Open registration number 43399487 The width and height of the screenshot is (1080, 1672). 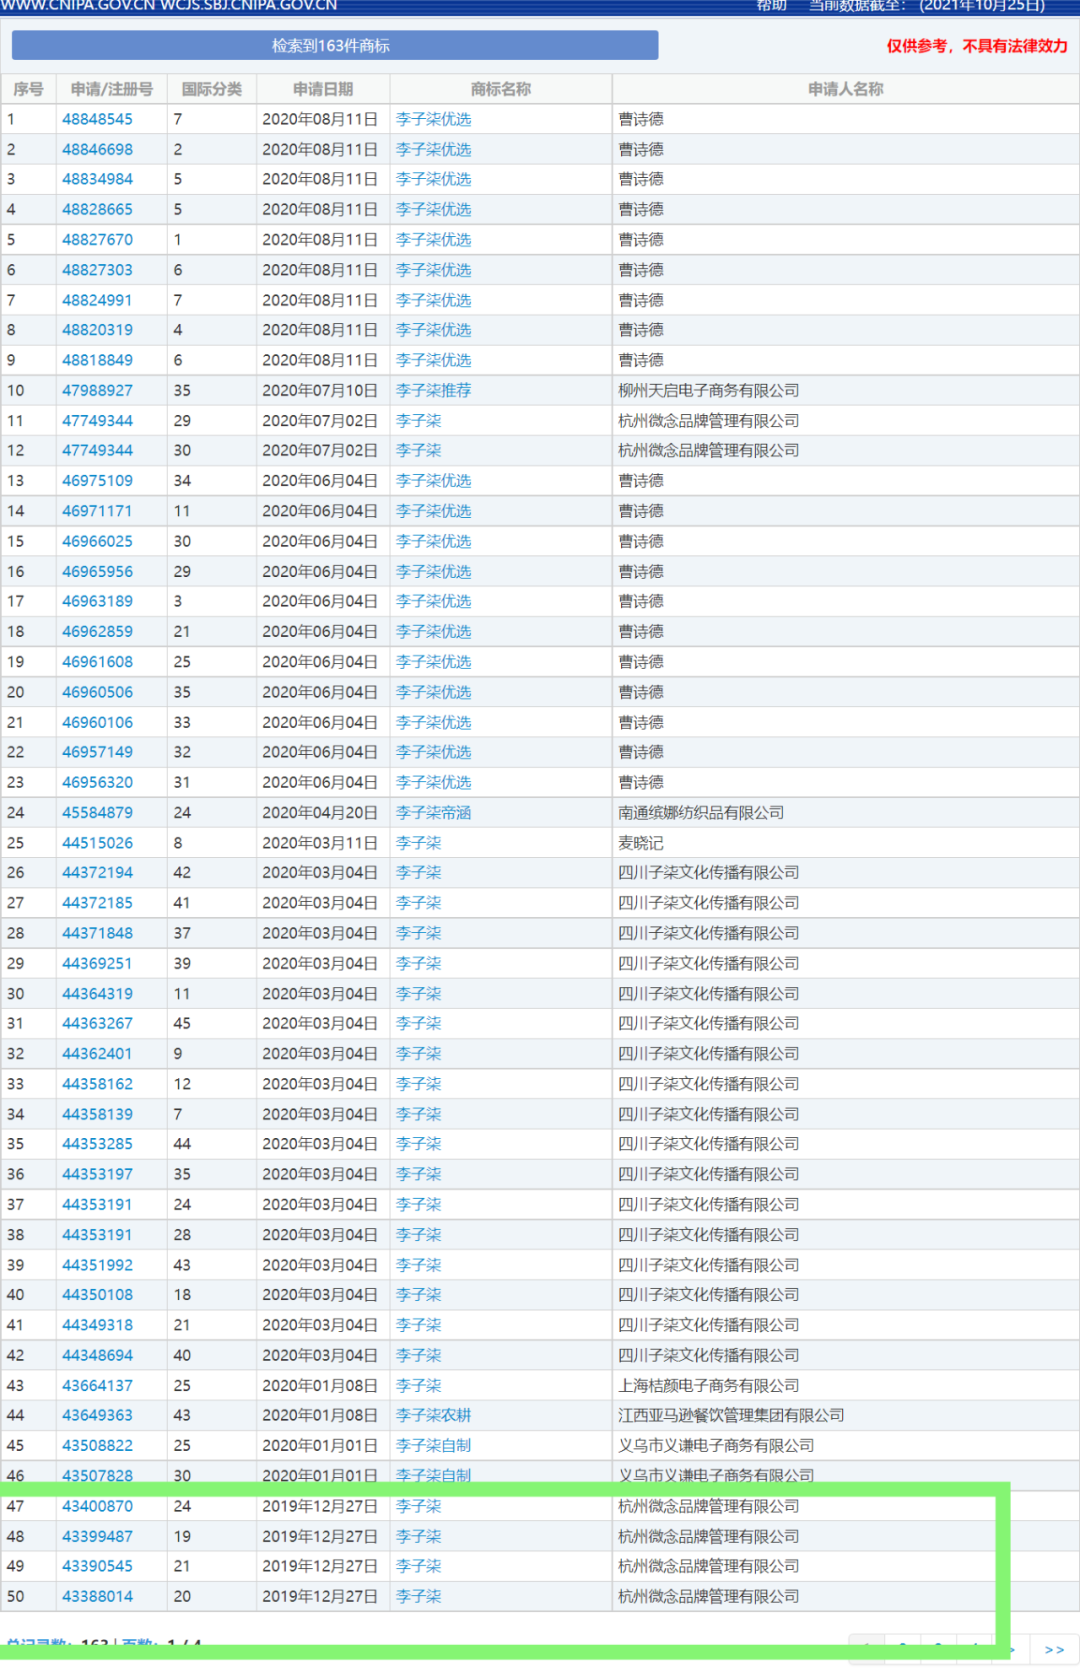[97, 1537]
